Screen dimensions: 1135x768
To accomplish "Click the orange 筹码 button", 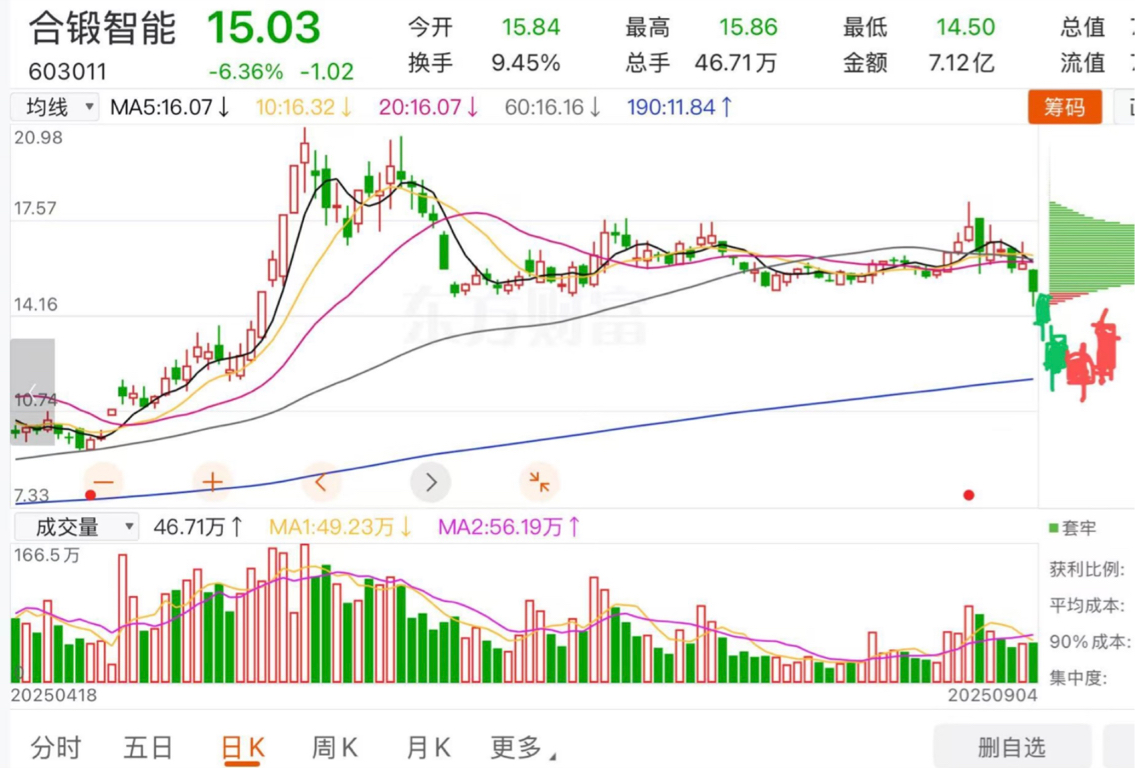I will tap(1065, 107).
